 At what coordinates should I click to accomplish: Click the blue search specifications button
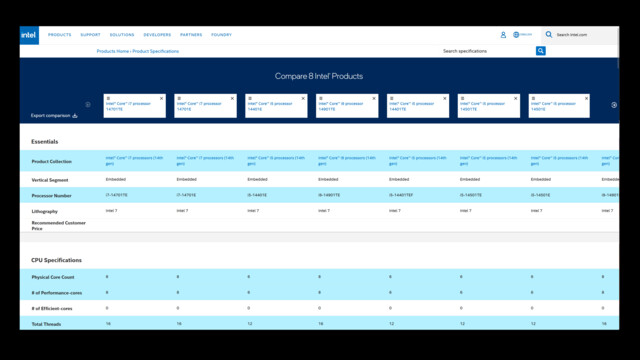pos(540,51)
